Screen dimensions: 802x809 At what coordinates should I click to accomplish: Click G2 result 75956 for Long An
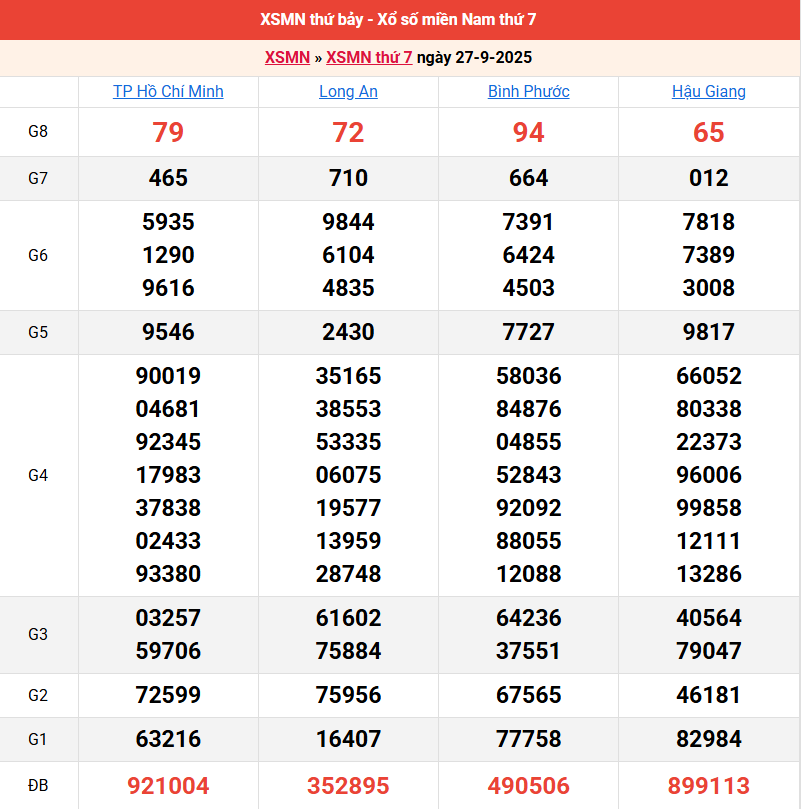348,695
